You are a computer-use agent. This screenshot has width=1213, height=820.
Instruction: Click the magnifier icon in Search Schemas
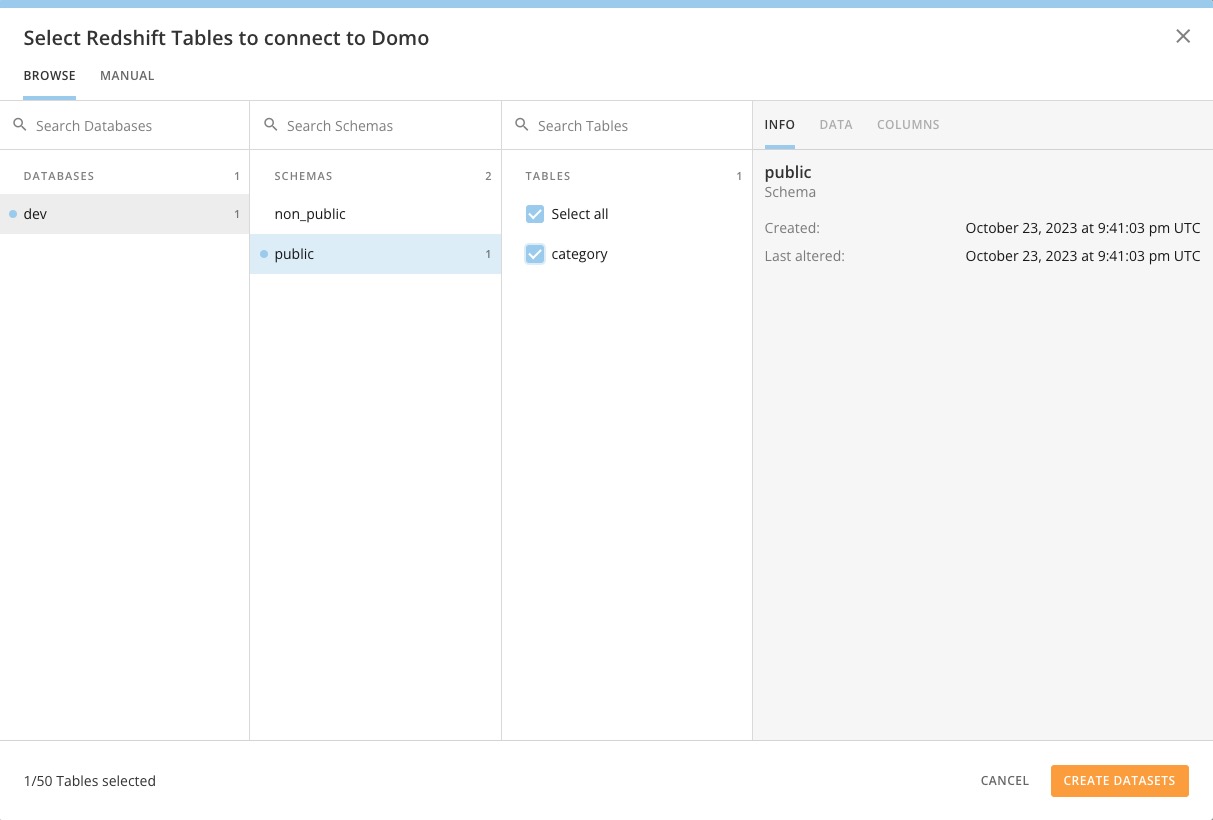click(270, 125)
